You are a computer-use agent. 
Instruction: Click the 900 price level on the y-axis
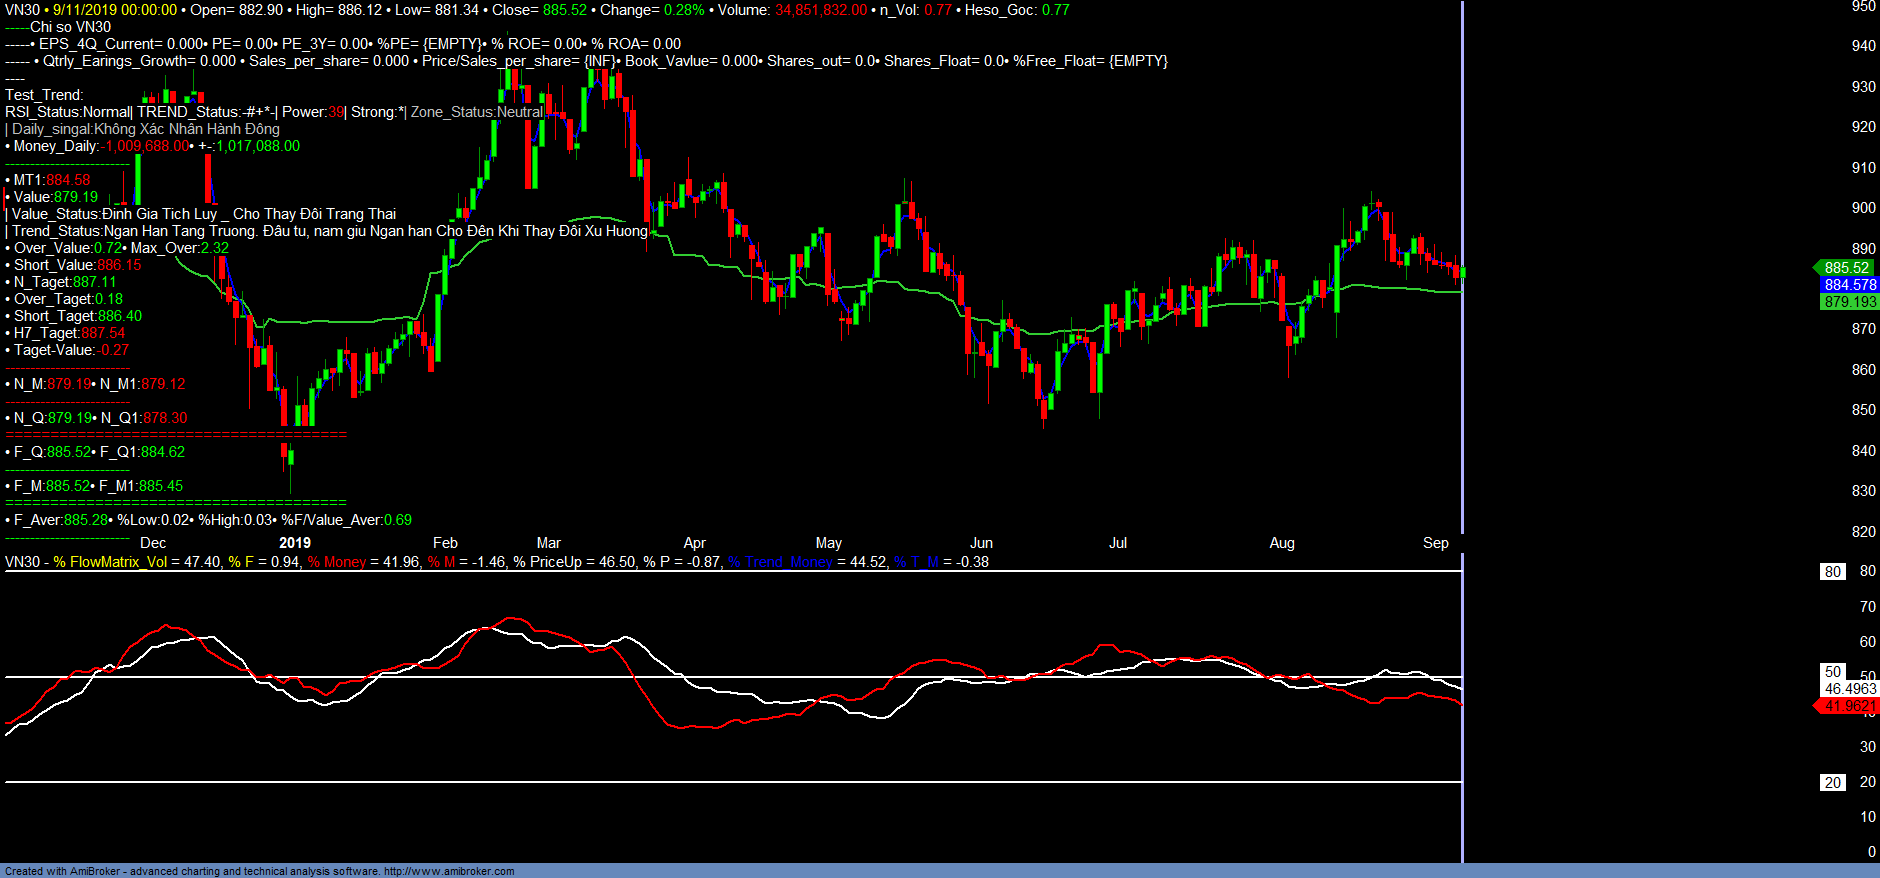point(1863,208)
